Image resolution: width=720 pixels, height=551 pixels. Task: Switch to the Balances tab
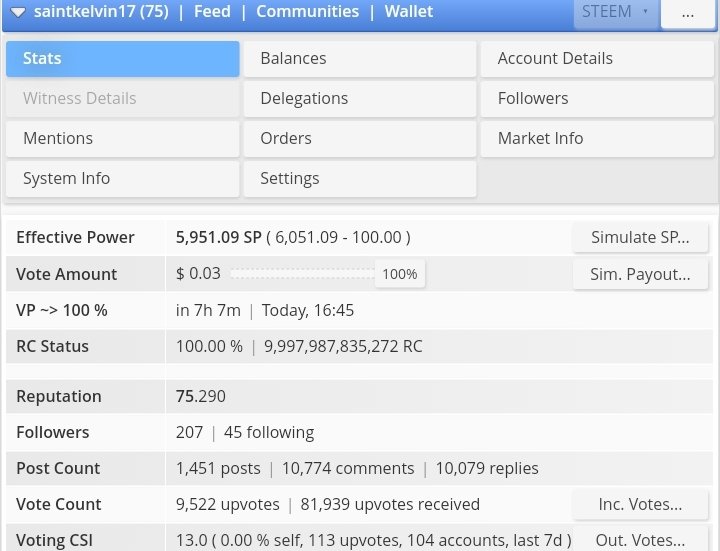pyautogui.click(x=360, y=59)
